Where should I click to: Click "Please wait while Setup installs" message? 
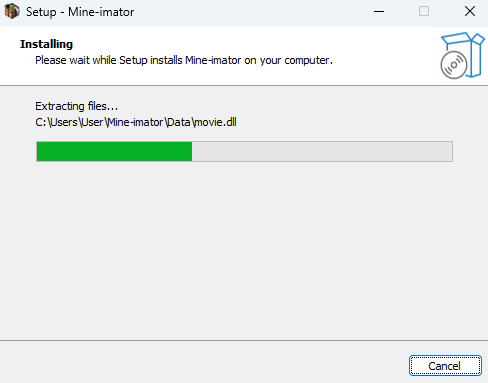[184, 60]
